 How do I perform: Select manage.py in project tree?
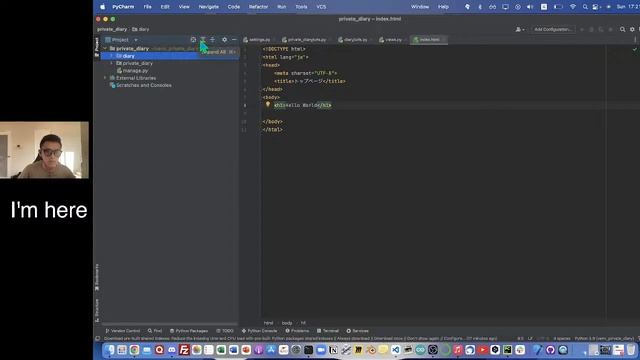[135, 71]
